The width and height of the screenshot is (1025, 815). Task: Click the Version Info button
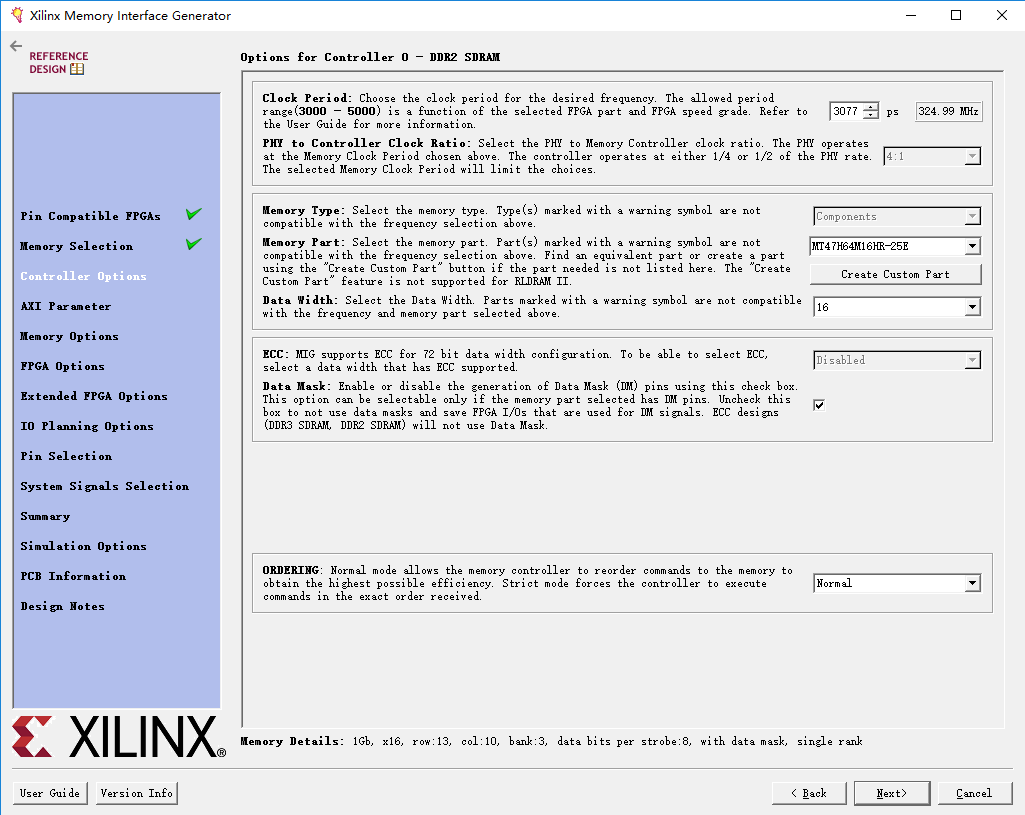point(137,793)
